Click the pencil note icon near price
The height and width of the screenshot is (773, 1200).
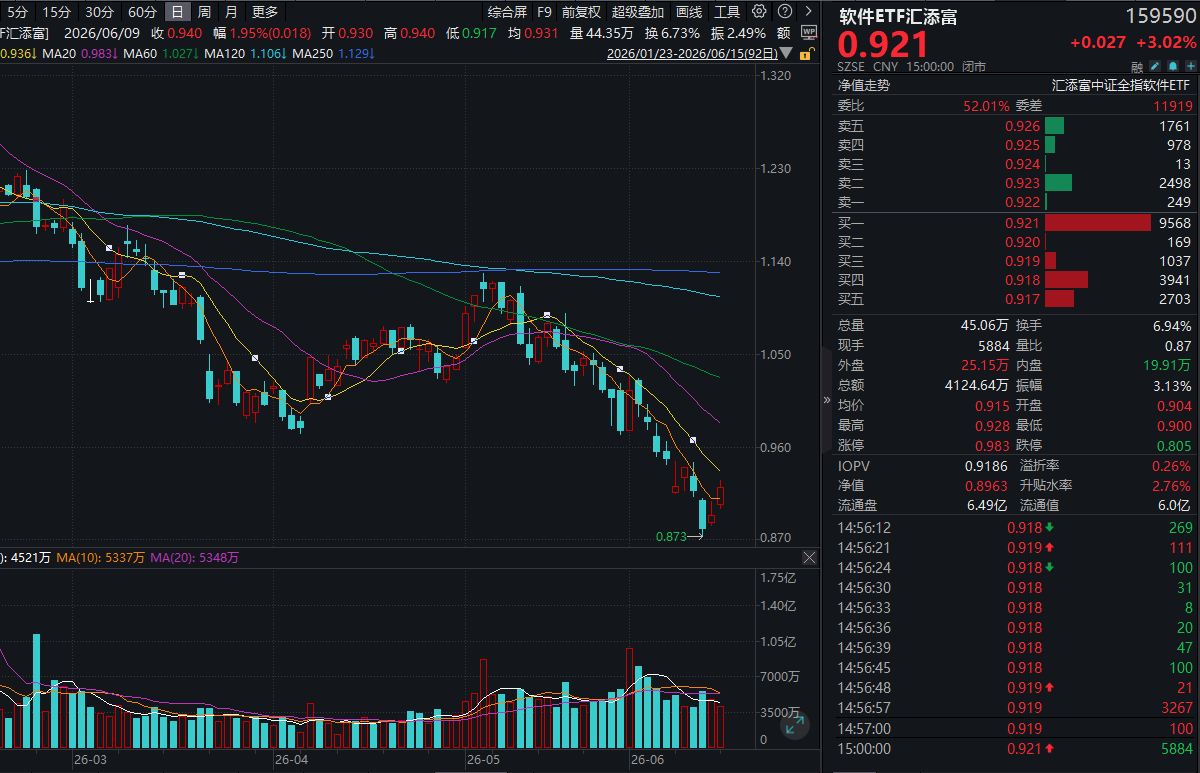(x=1154, y=66)
